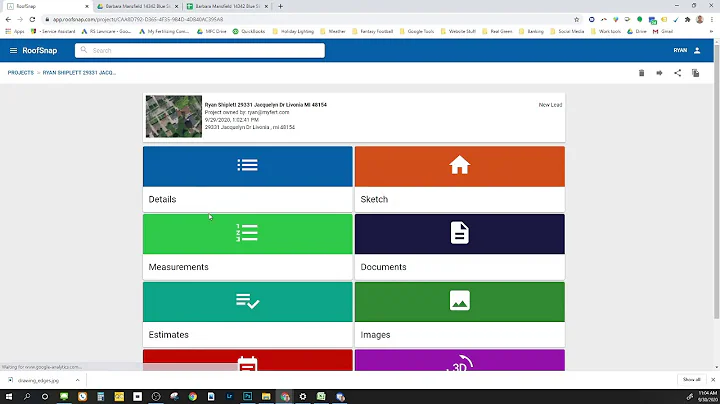Open the Sketch tile with house icon
720x404 pixels.
click(460, 179)
